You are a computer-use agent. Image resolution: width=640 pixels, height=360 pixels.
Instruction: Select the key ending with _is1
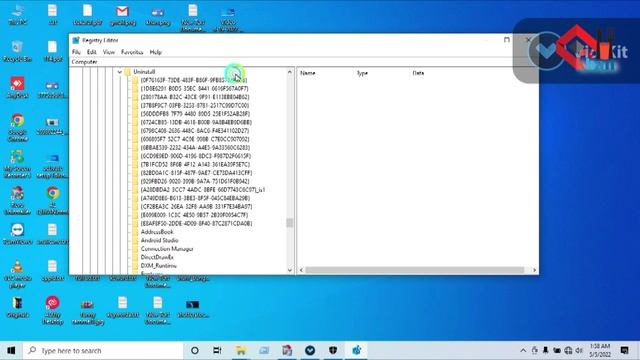tap(202, 190)
